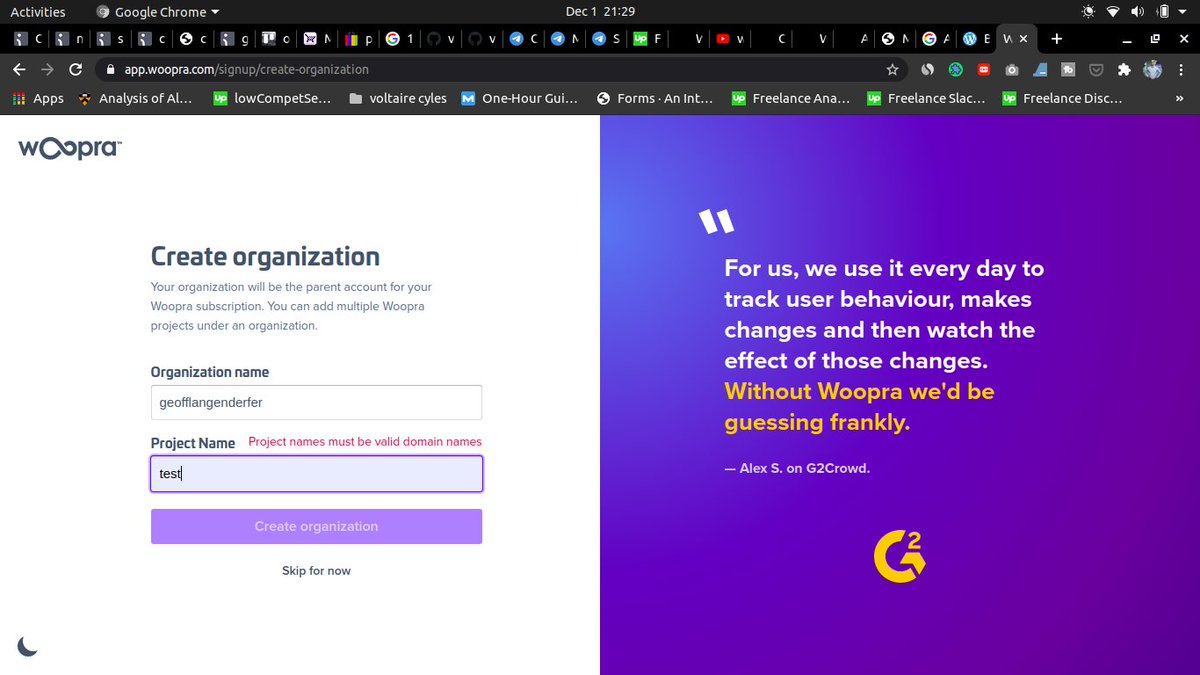Open a new tab with the plus button
This screenshot has width=1200, height=675.
[1057, 39]
